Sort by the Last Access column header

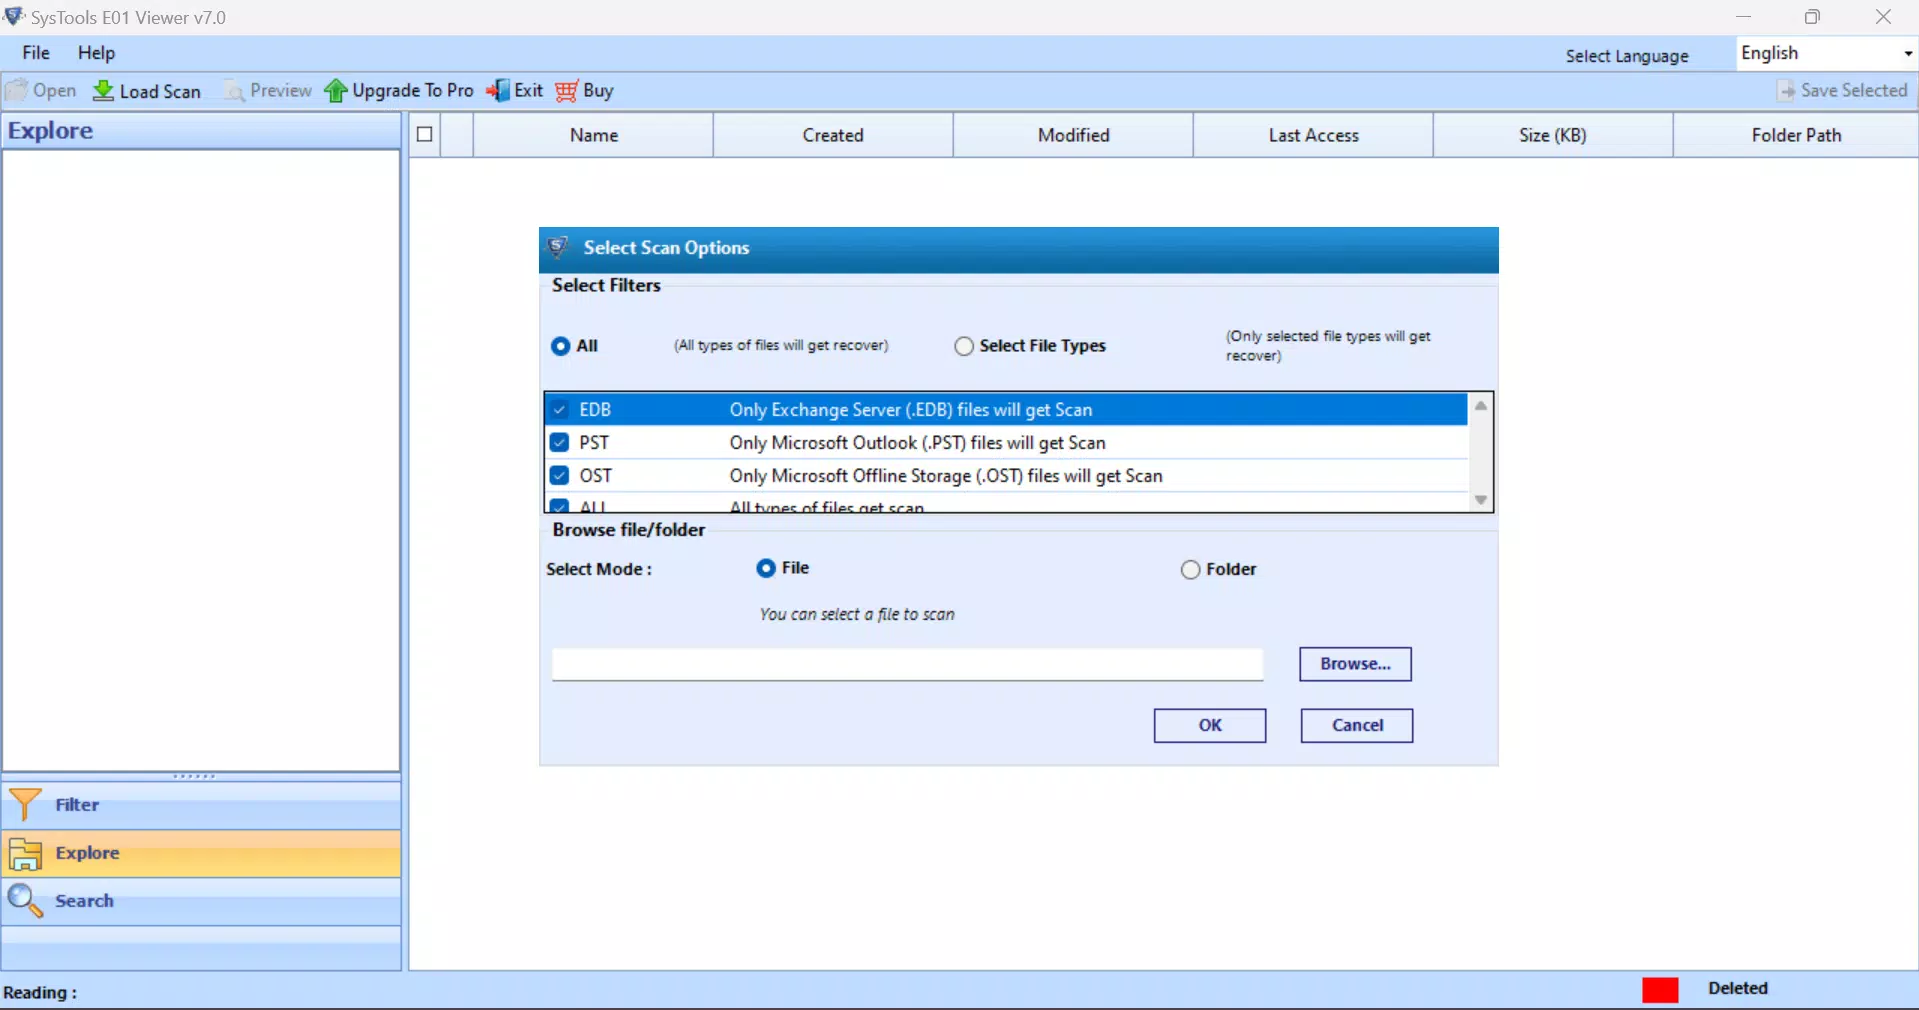coord(1313,135)
